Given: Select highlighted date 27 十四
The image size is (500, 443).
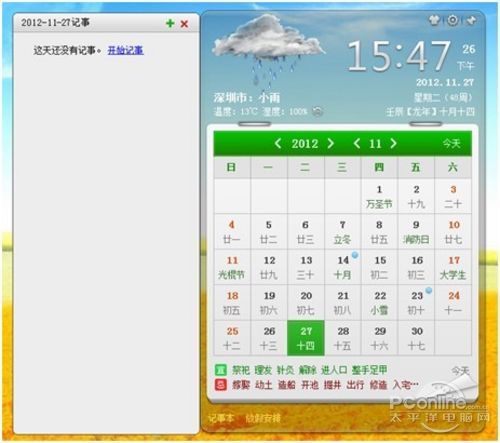Looking at the screenshot, I should click(306, 338).
